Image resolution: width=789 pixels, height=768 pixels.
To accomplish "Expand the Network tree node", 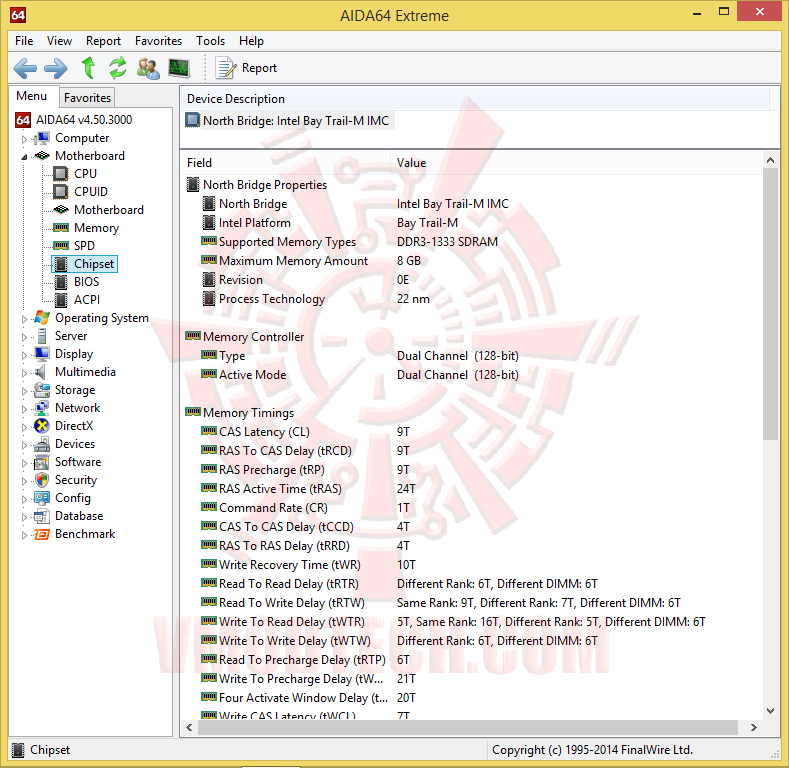I will (x=24, y=409).
